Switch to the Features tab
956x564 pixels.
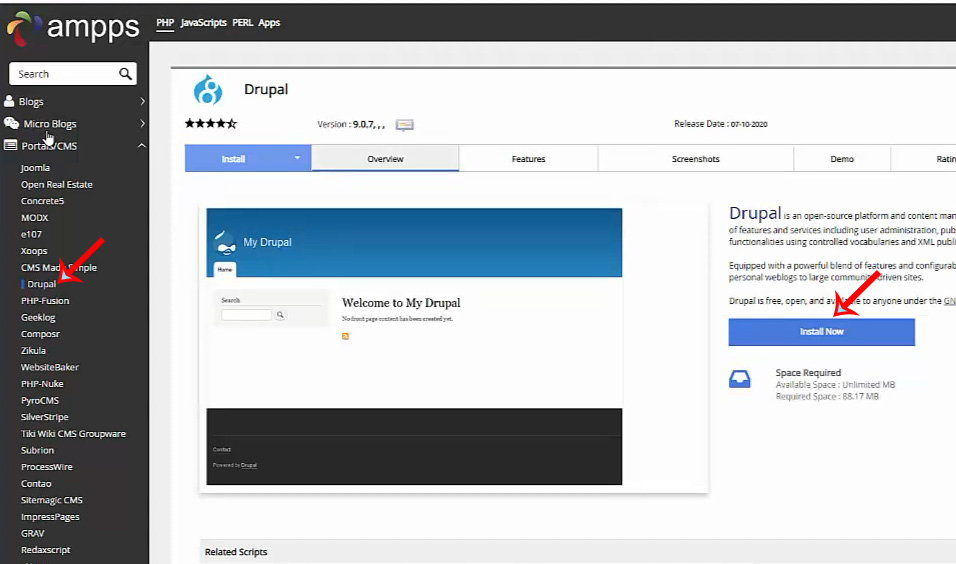click(528, 159)
